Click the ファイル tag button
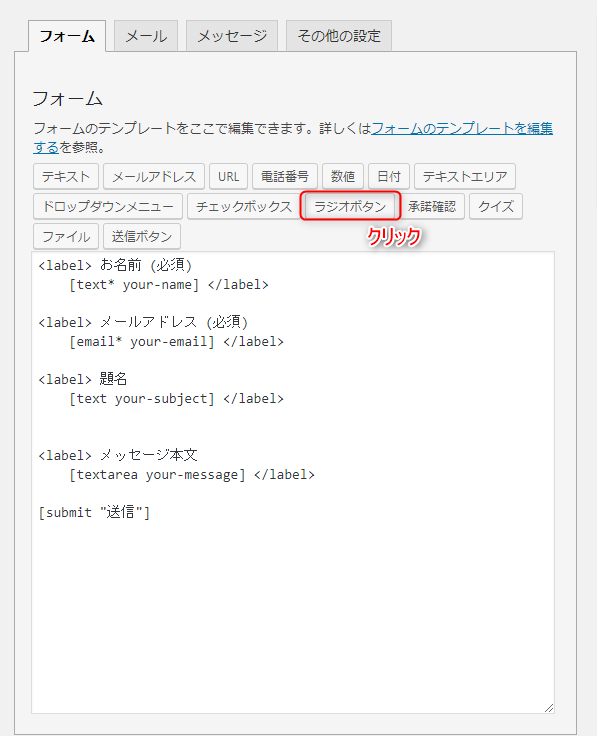Screen dimensions: 597x736 click(x=66, y=237)
